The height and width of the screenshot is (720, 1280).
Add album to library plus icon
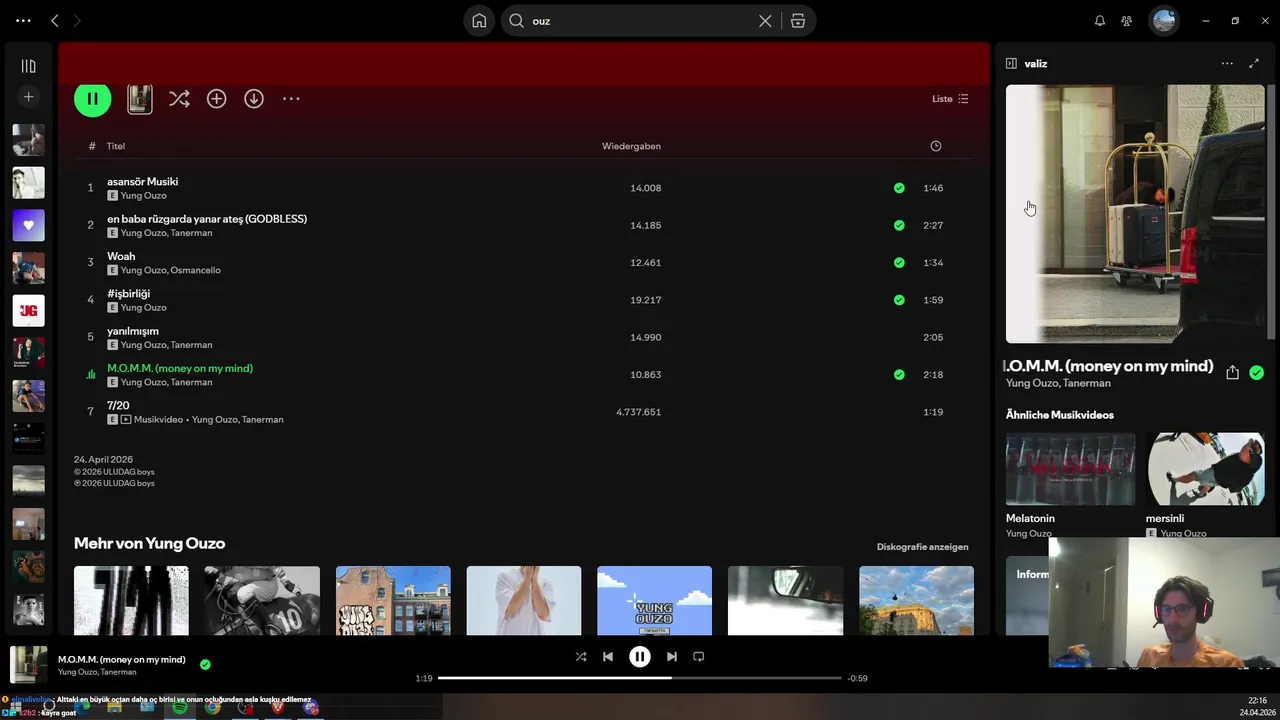[x=217, y=98]
